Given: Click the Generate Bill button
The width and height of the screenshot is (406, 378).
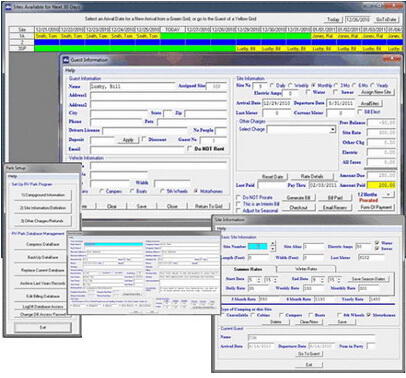Looking at the screenshot, I should click(x=299, y=198).
